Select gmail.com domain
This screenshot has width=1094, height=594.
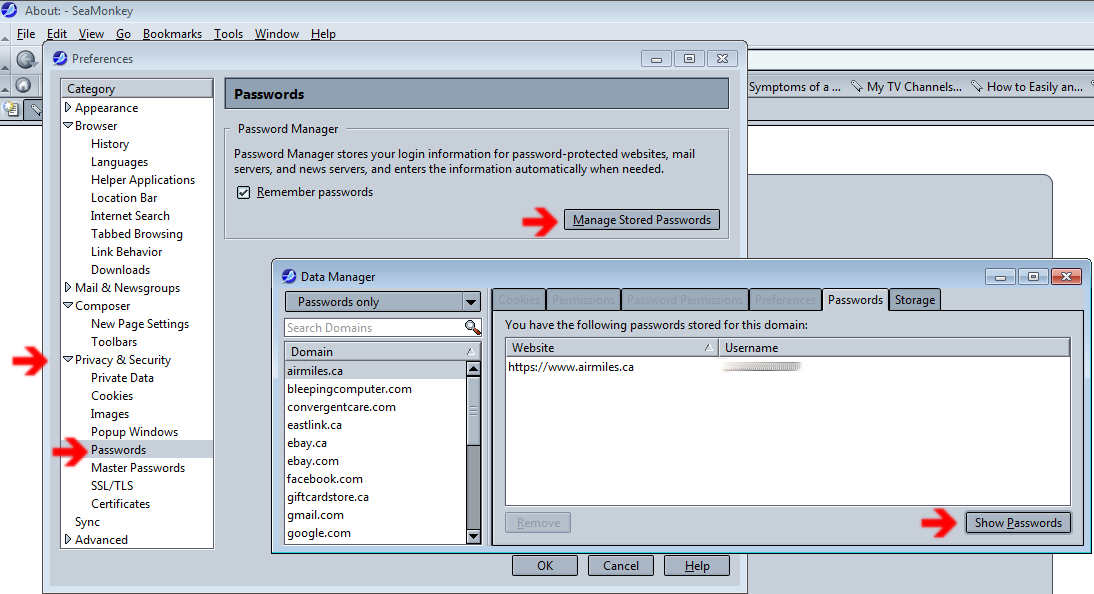coord(375,514)
